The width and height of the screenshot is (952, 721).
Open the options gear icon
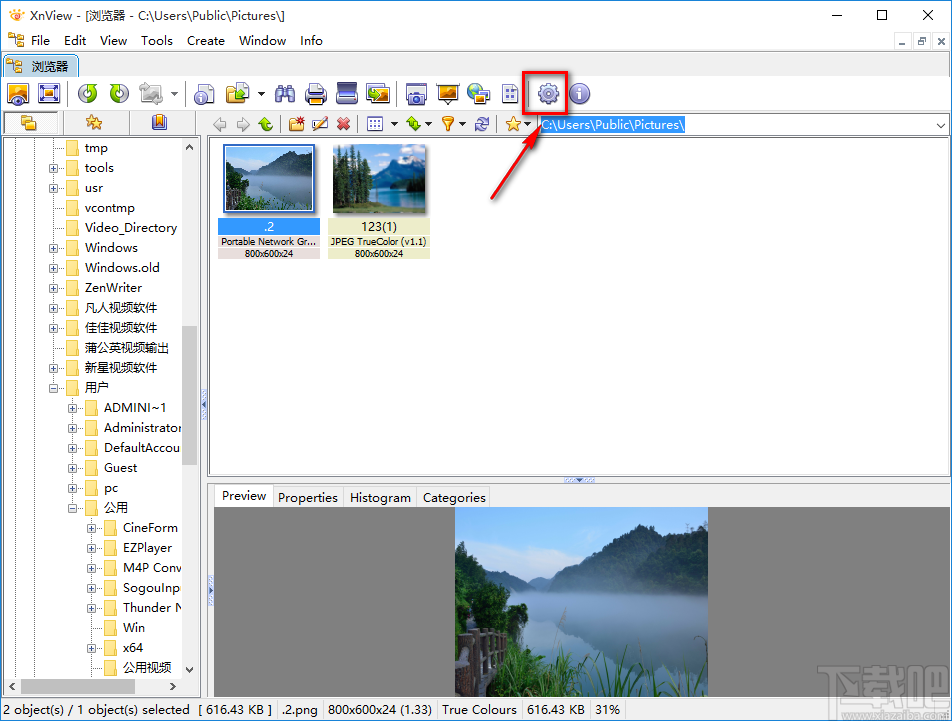pos(548,94)
